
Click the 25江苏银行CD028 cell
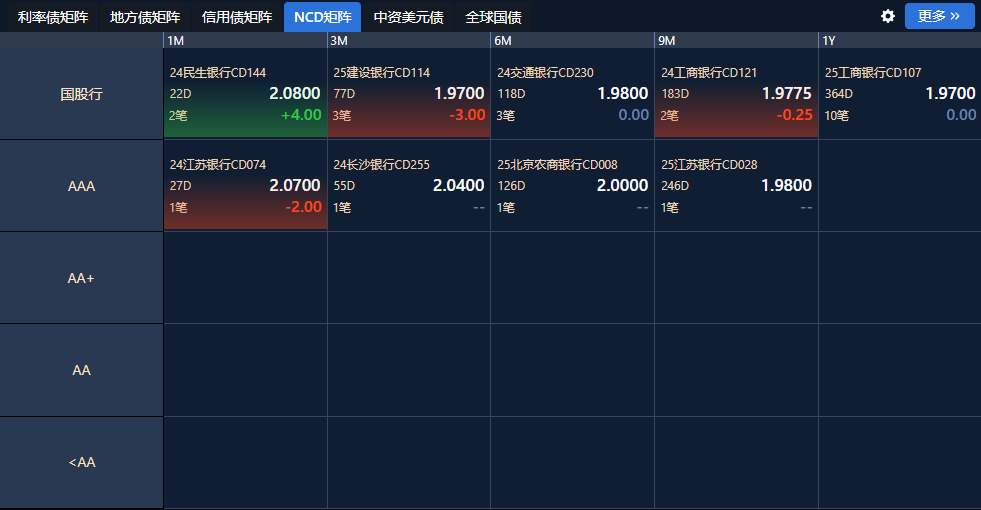(736, 186)
